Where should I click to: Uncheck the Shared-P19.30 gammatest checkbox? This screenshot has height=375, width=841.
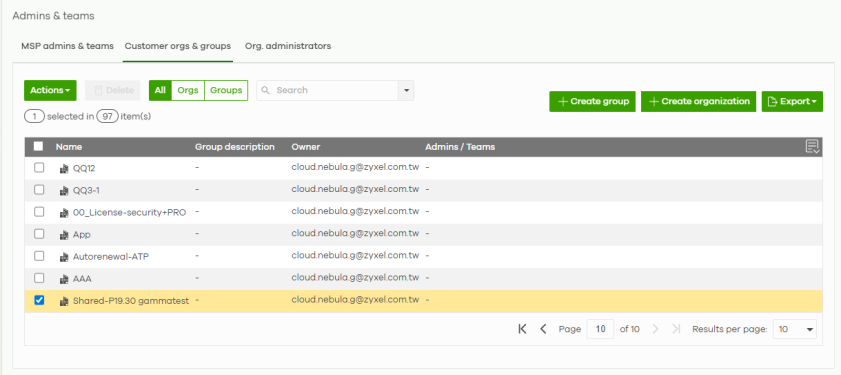point(39,300)
